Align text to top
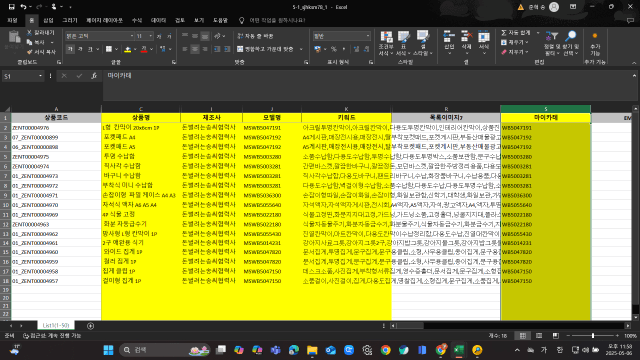 point(185,36)
